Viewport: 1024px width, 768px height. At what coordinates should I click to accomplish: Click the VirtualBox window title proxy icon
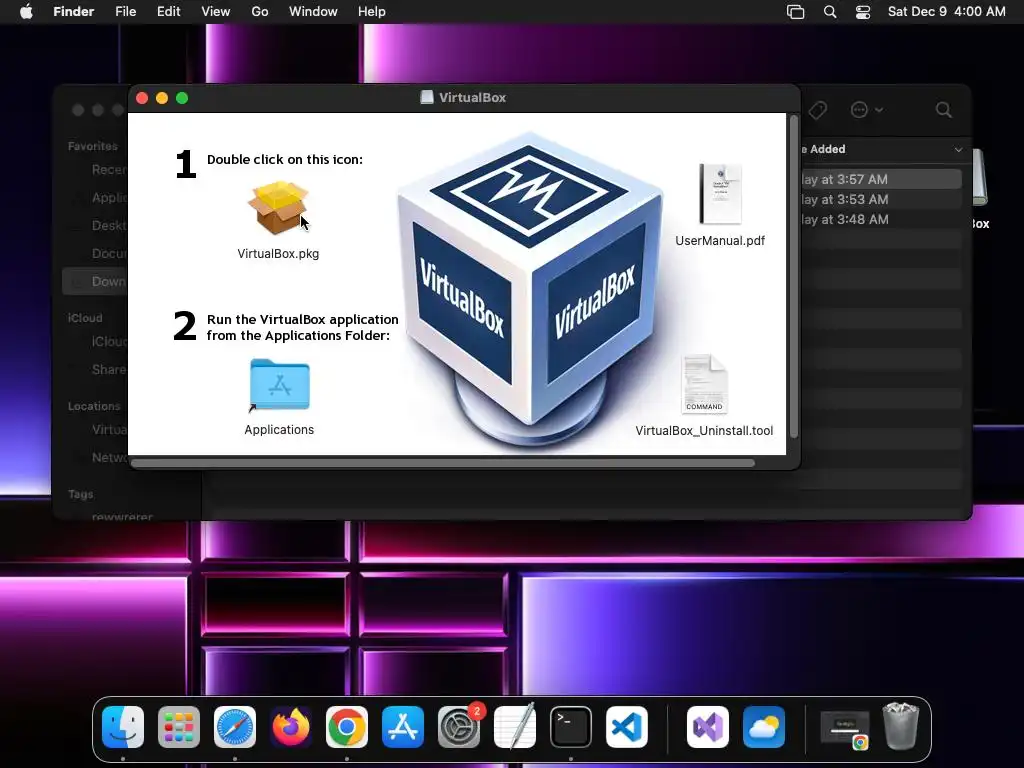coord(426,97)
